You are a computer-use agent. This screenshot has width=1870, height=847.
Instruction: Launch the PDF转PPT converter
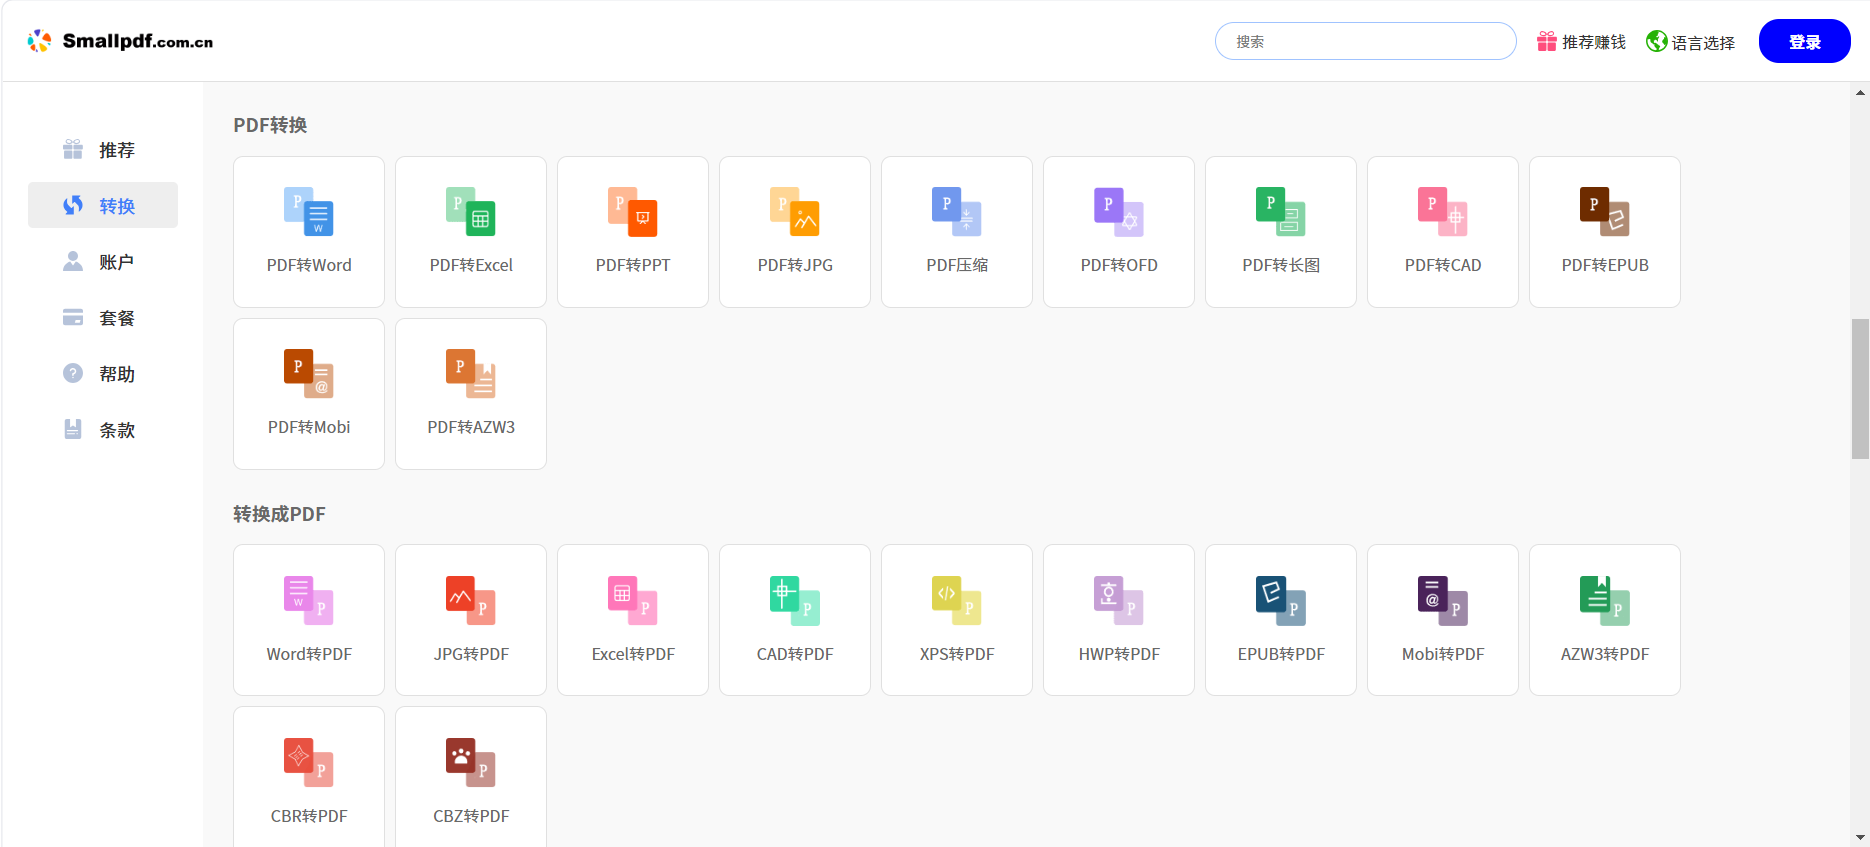coord(632,212)
